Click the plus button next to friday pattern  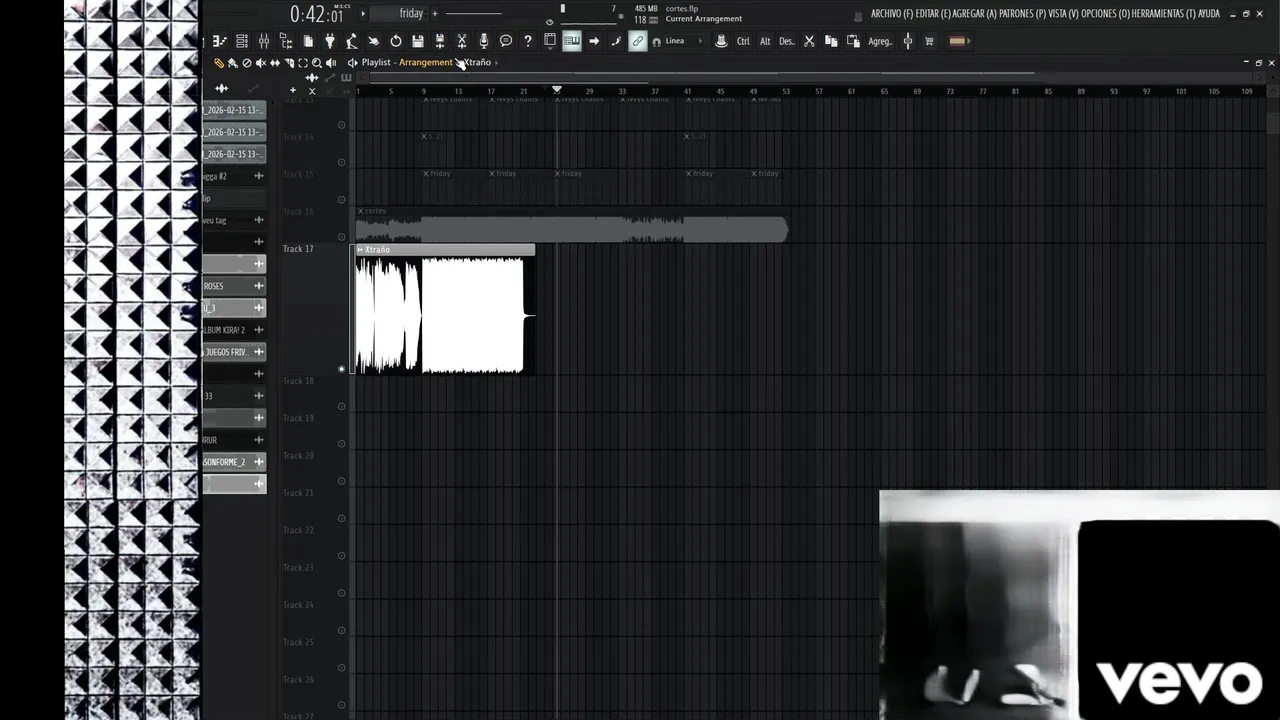pos(435,14)
